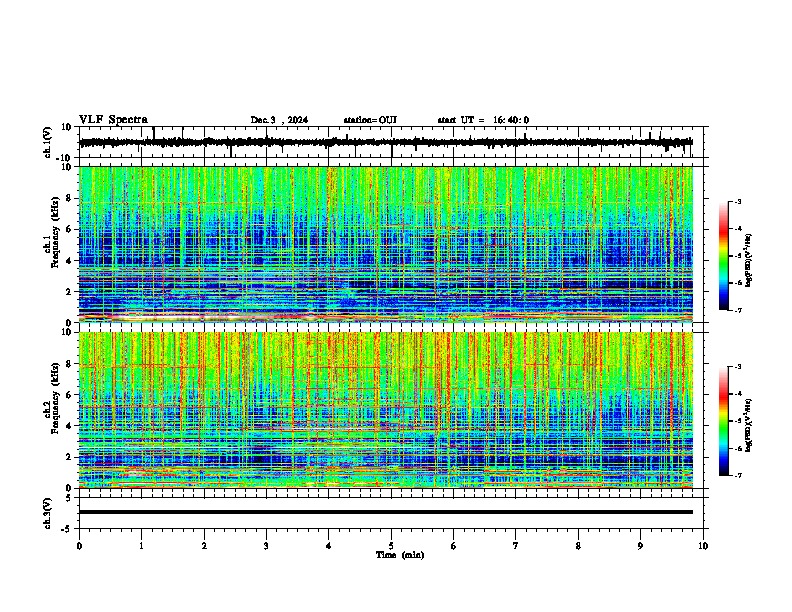Image resolution: width=792 pixels, height=612 pixels.
Task: Click time axis tick label "9"
Action: point(640,546)
